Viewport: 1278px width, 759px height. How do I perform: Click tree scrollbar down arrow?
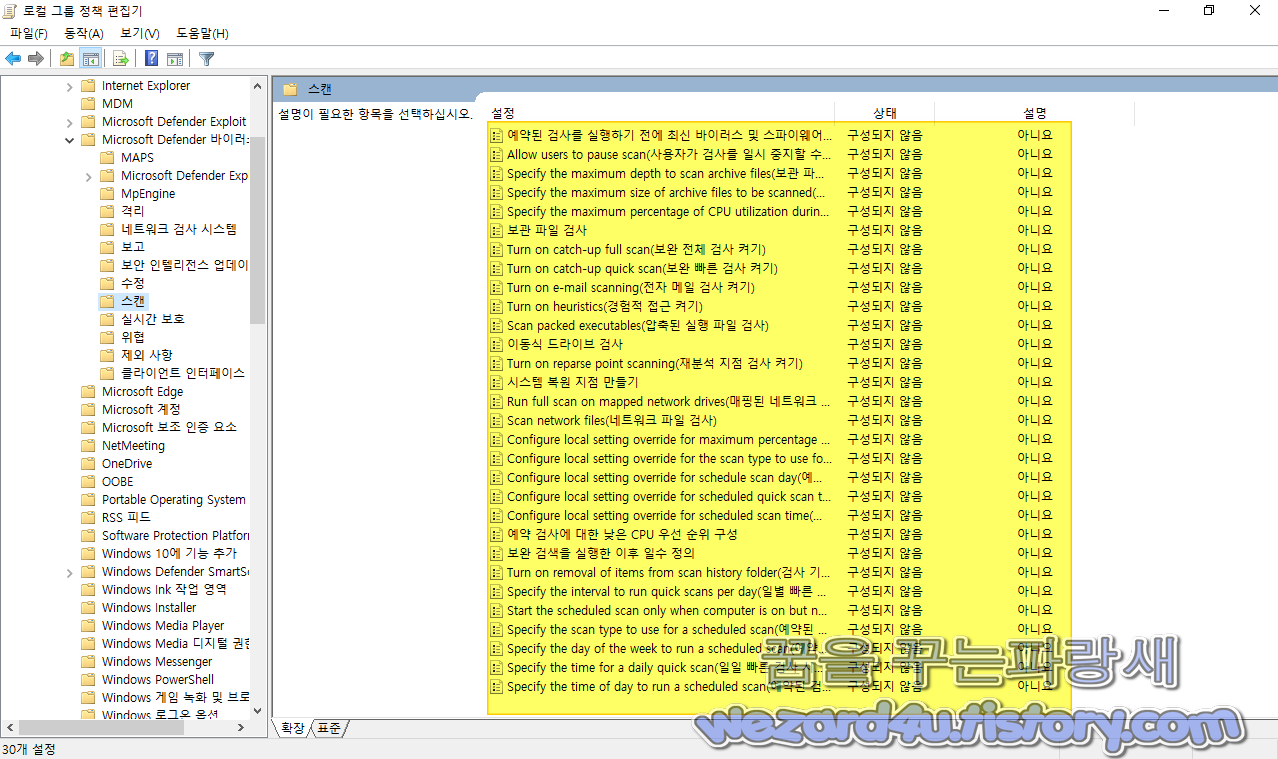(x=258, y=711)
